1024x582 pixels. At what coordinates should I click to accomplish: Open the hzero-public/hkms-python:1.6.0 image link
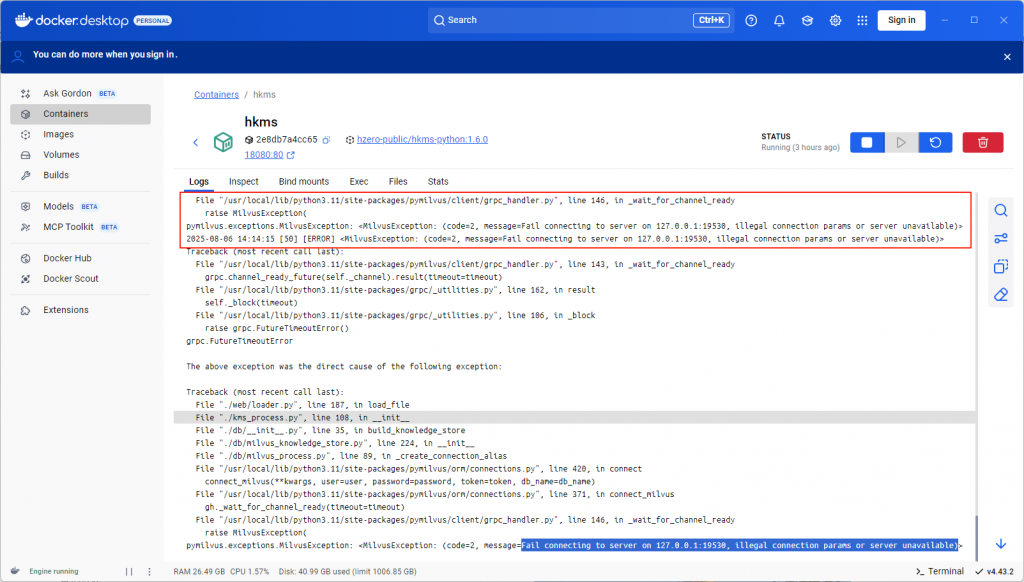click(x=422, y=140)
